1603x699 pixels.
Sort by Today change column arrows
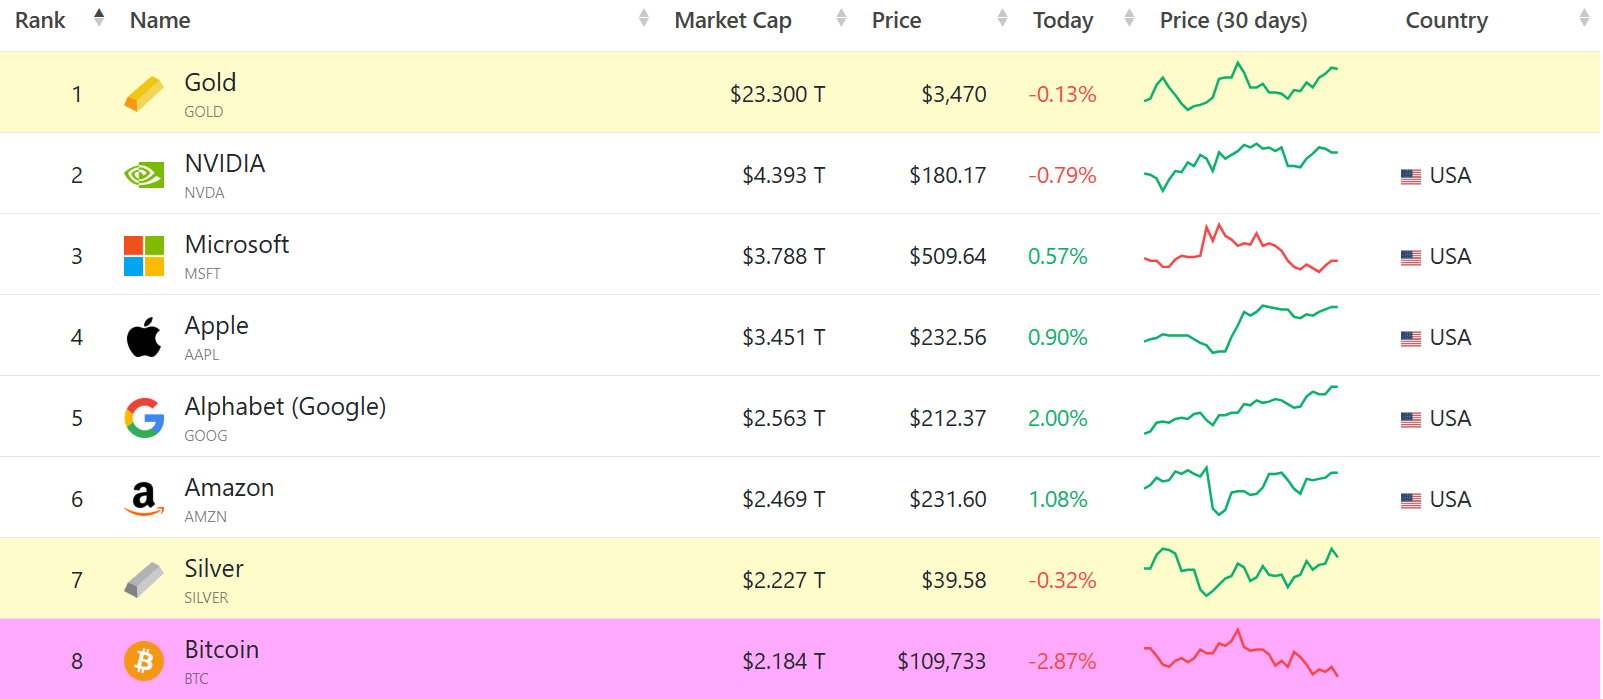click(1129, 18)
